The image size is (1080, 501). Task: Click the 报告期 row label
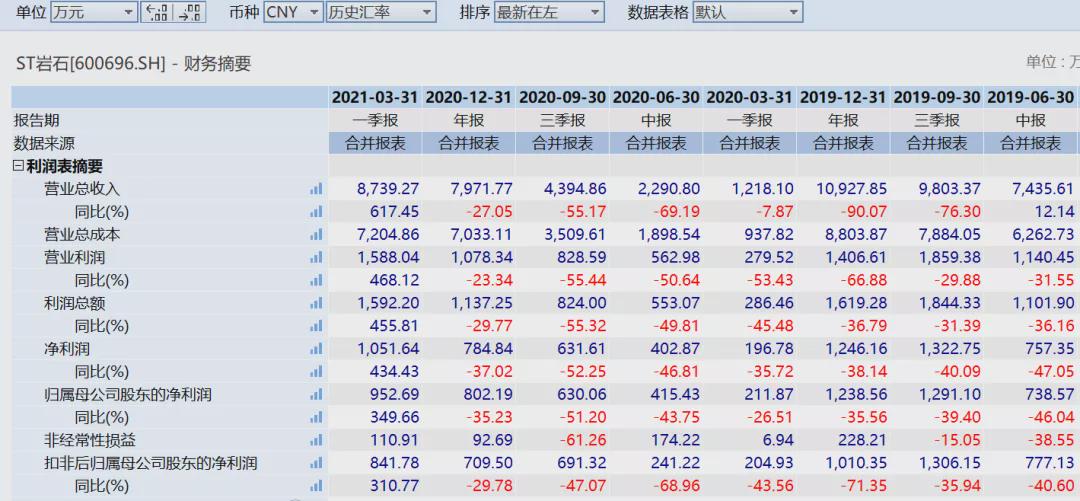(37, 121)
